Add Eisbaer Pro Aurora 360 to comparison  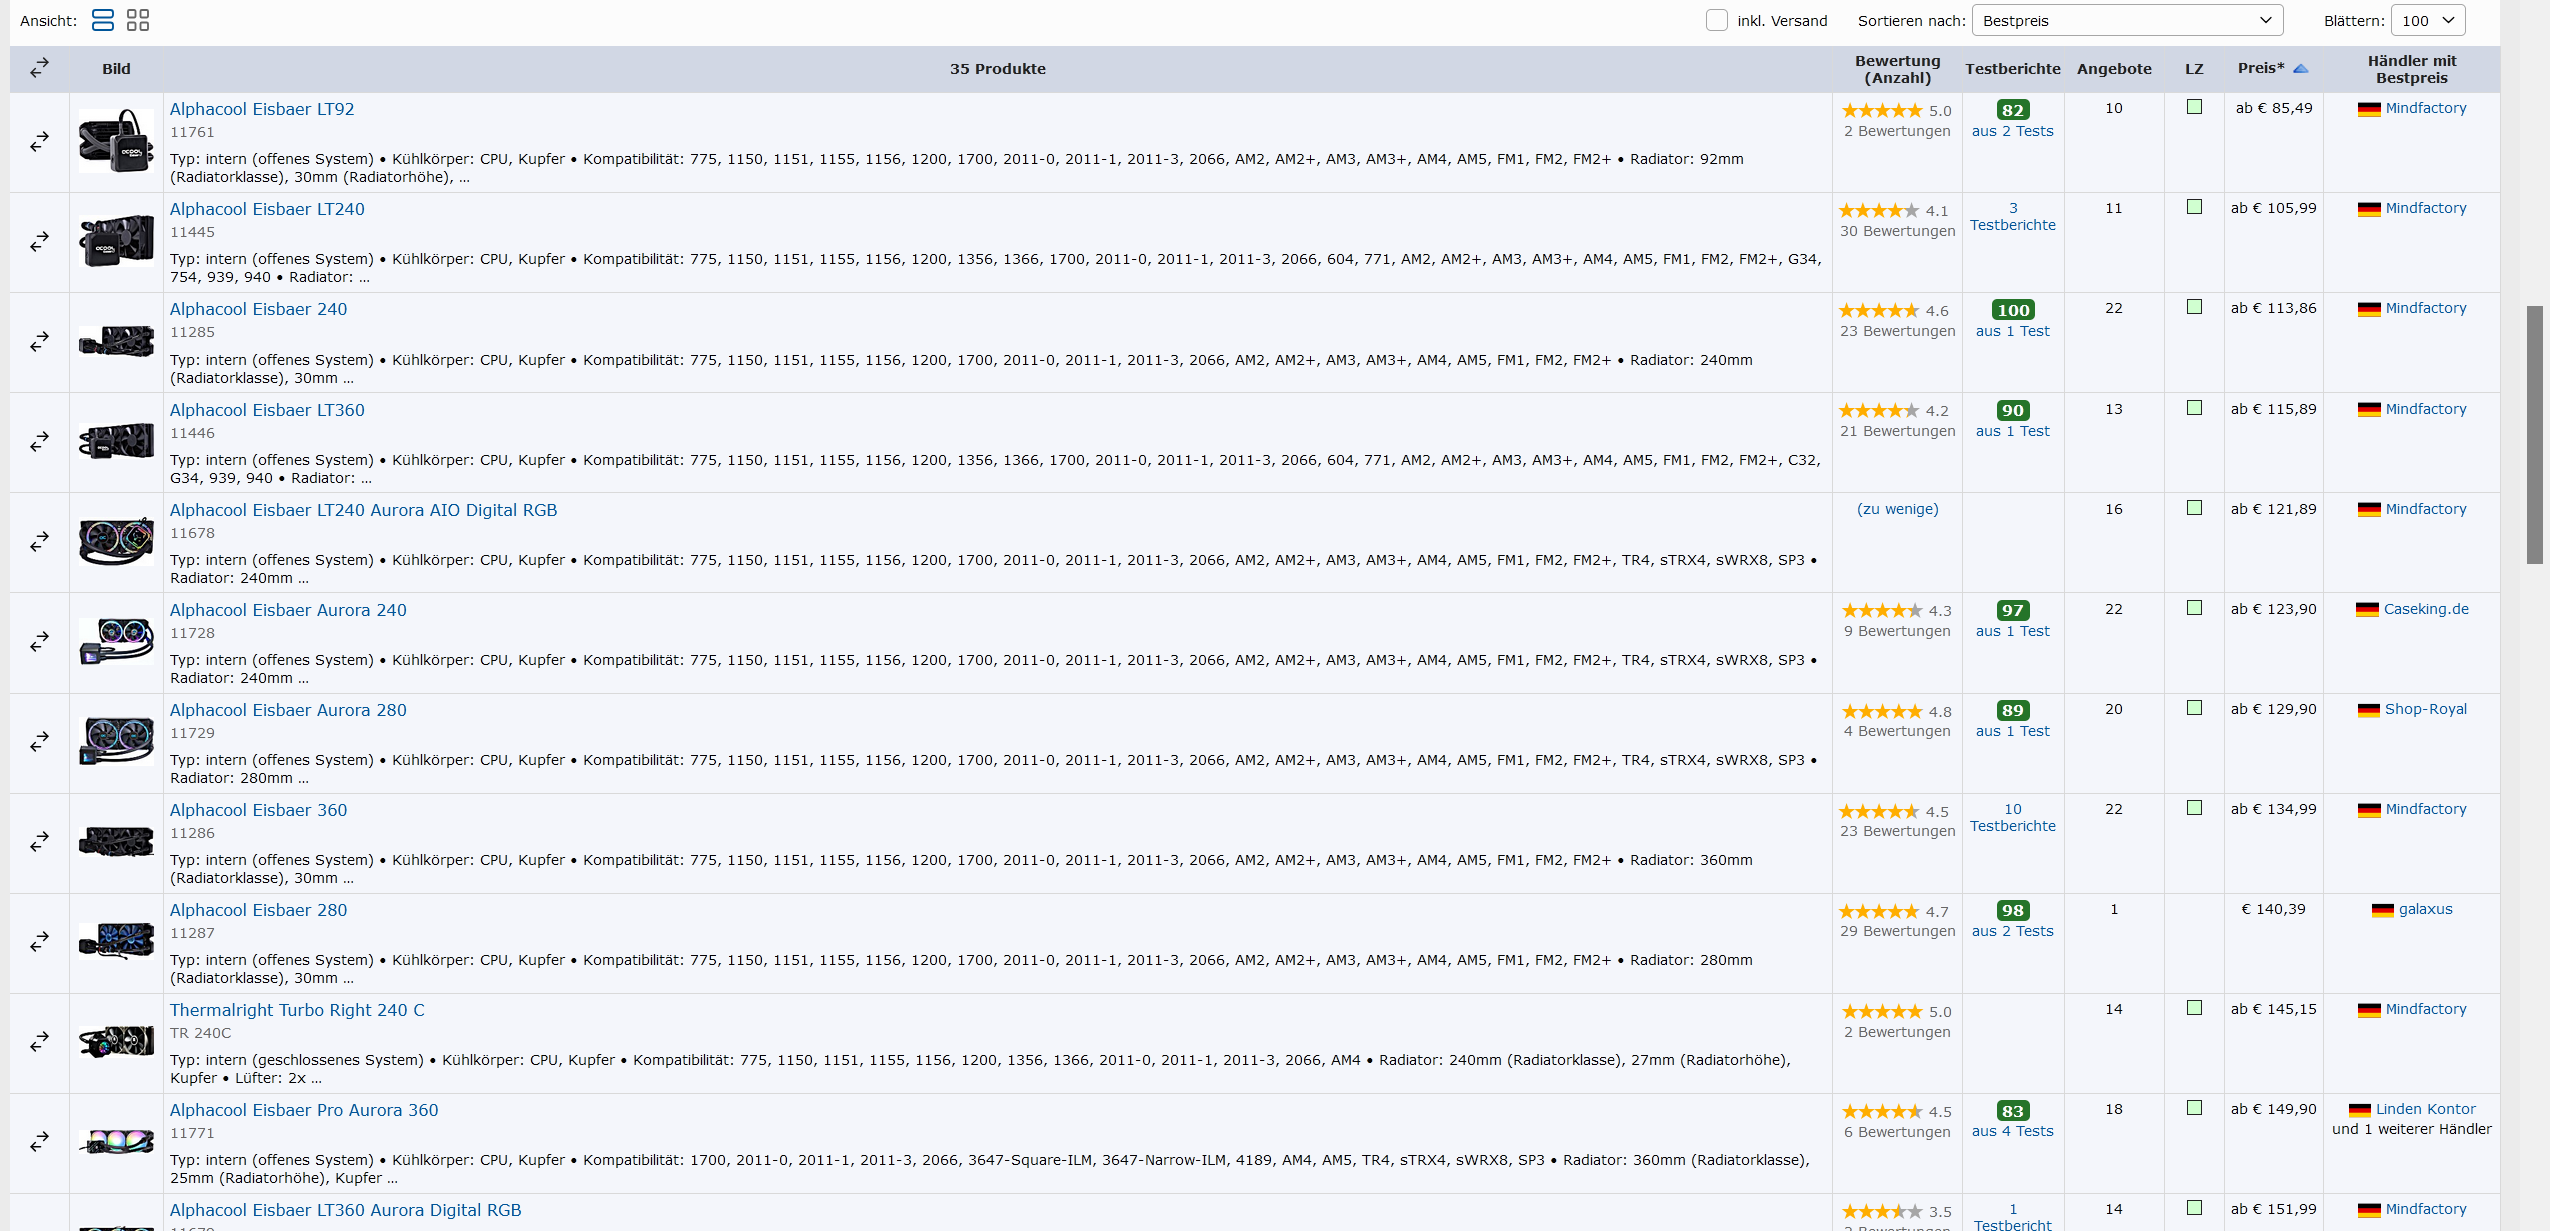point(39,1141)
